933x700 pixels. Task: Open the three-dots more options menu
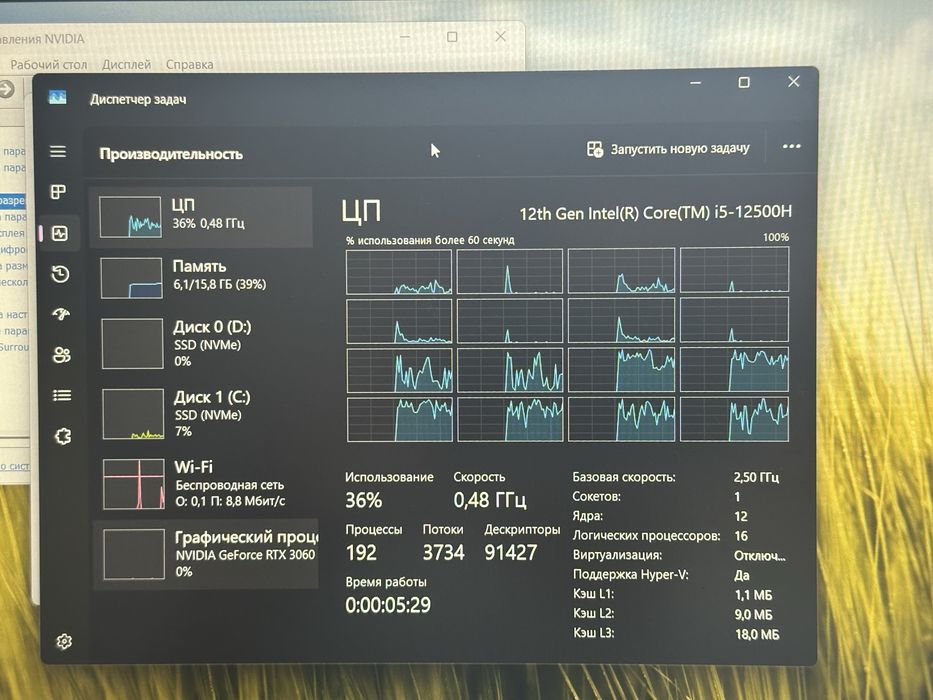coord(791,146)
